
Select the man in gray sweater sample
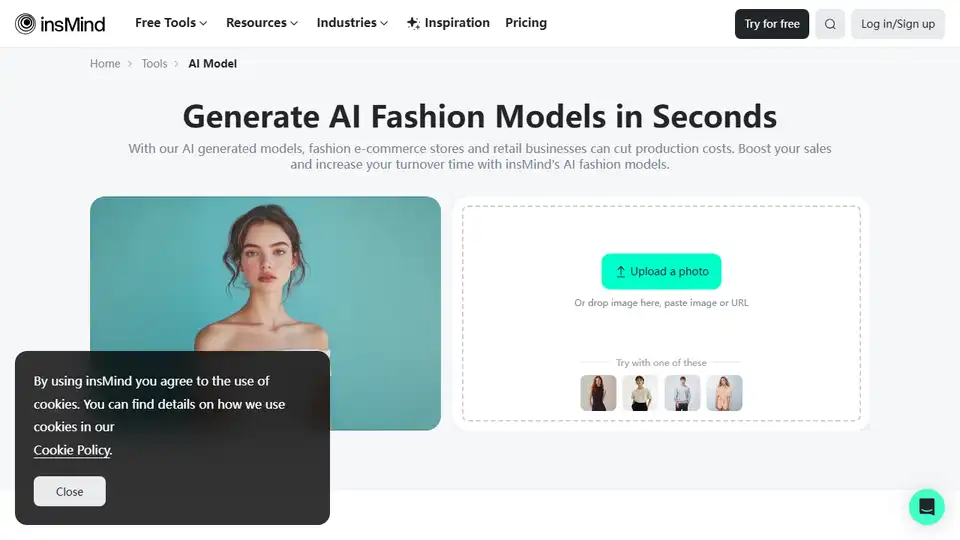(682, 393)
